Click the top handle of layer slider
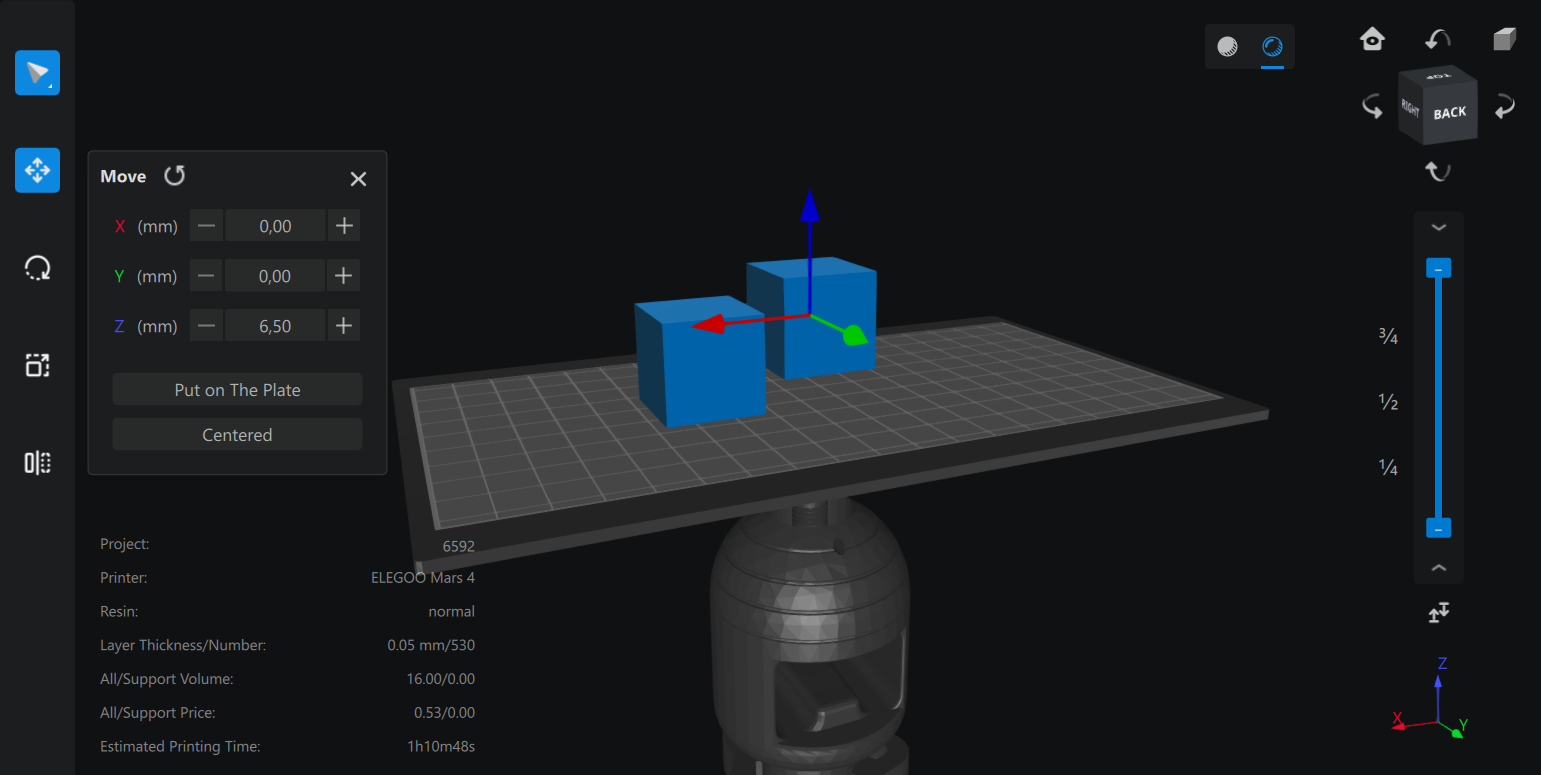 1438,269
